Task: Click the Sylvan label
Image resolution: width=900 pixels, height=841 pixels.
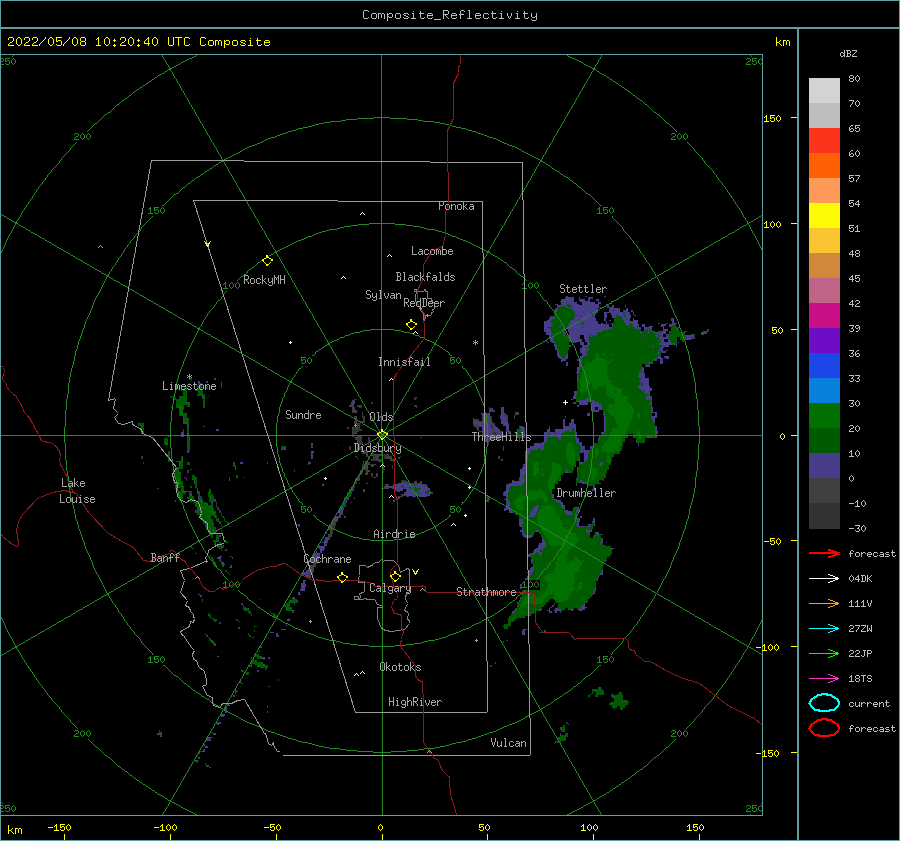Action: 383,295
